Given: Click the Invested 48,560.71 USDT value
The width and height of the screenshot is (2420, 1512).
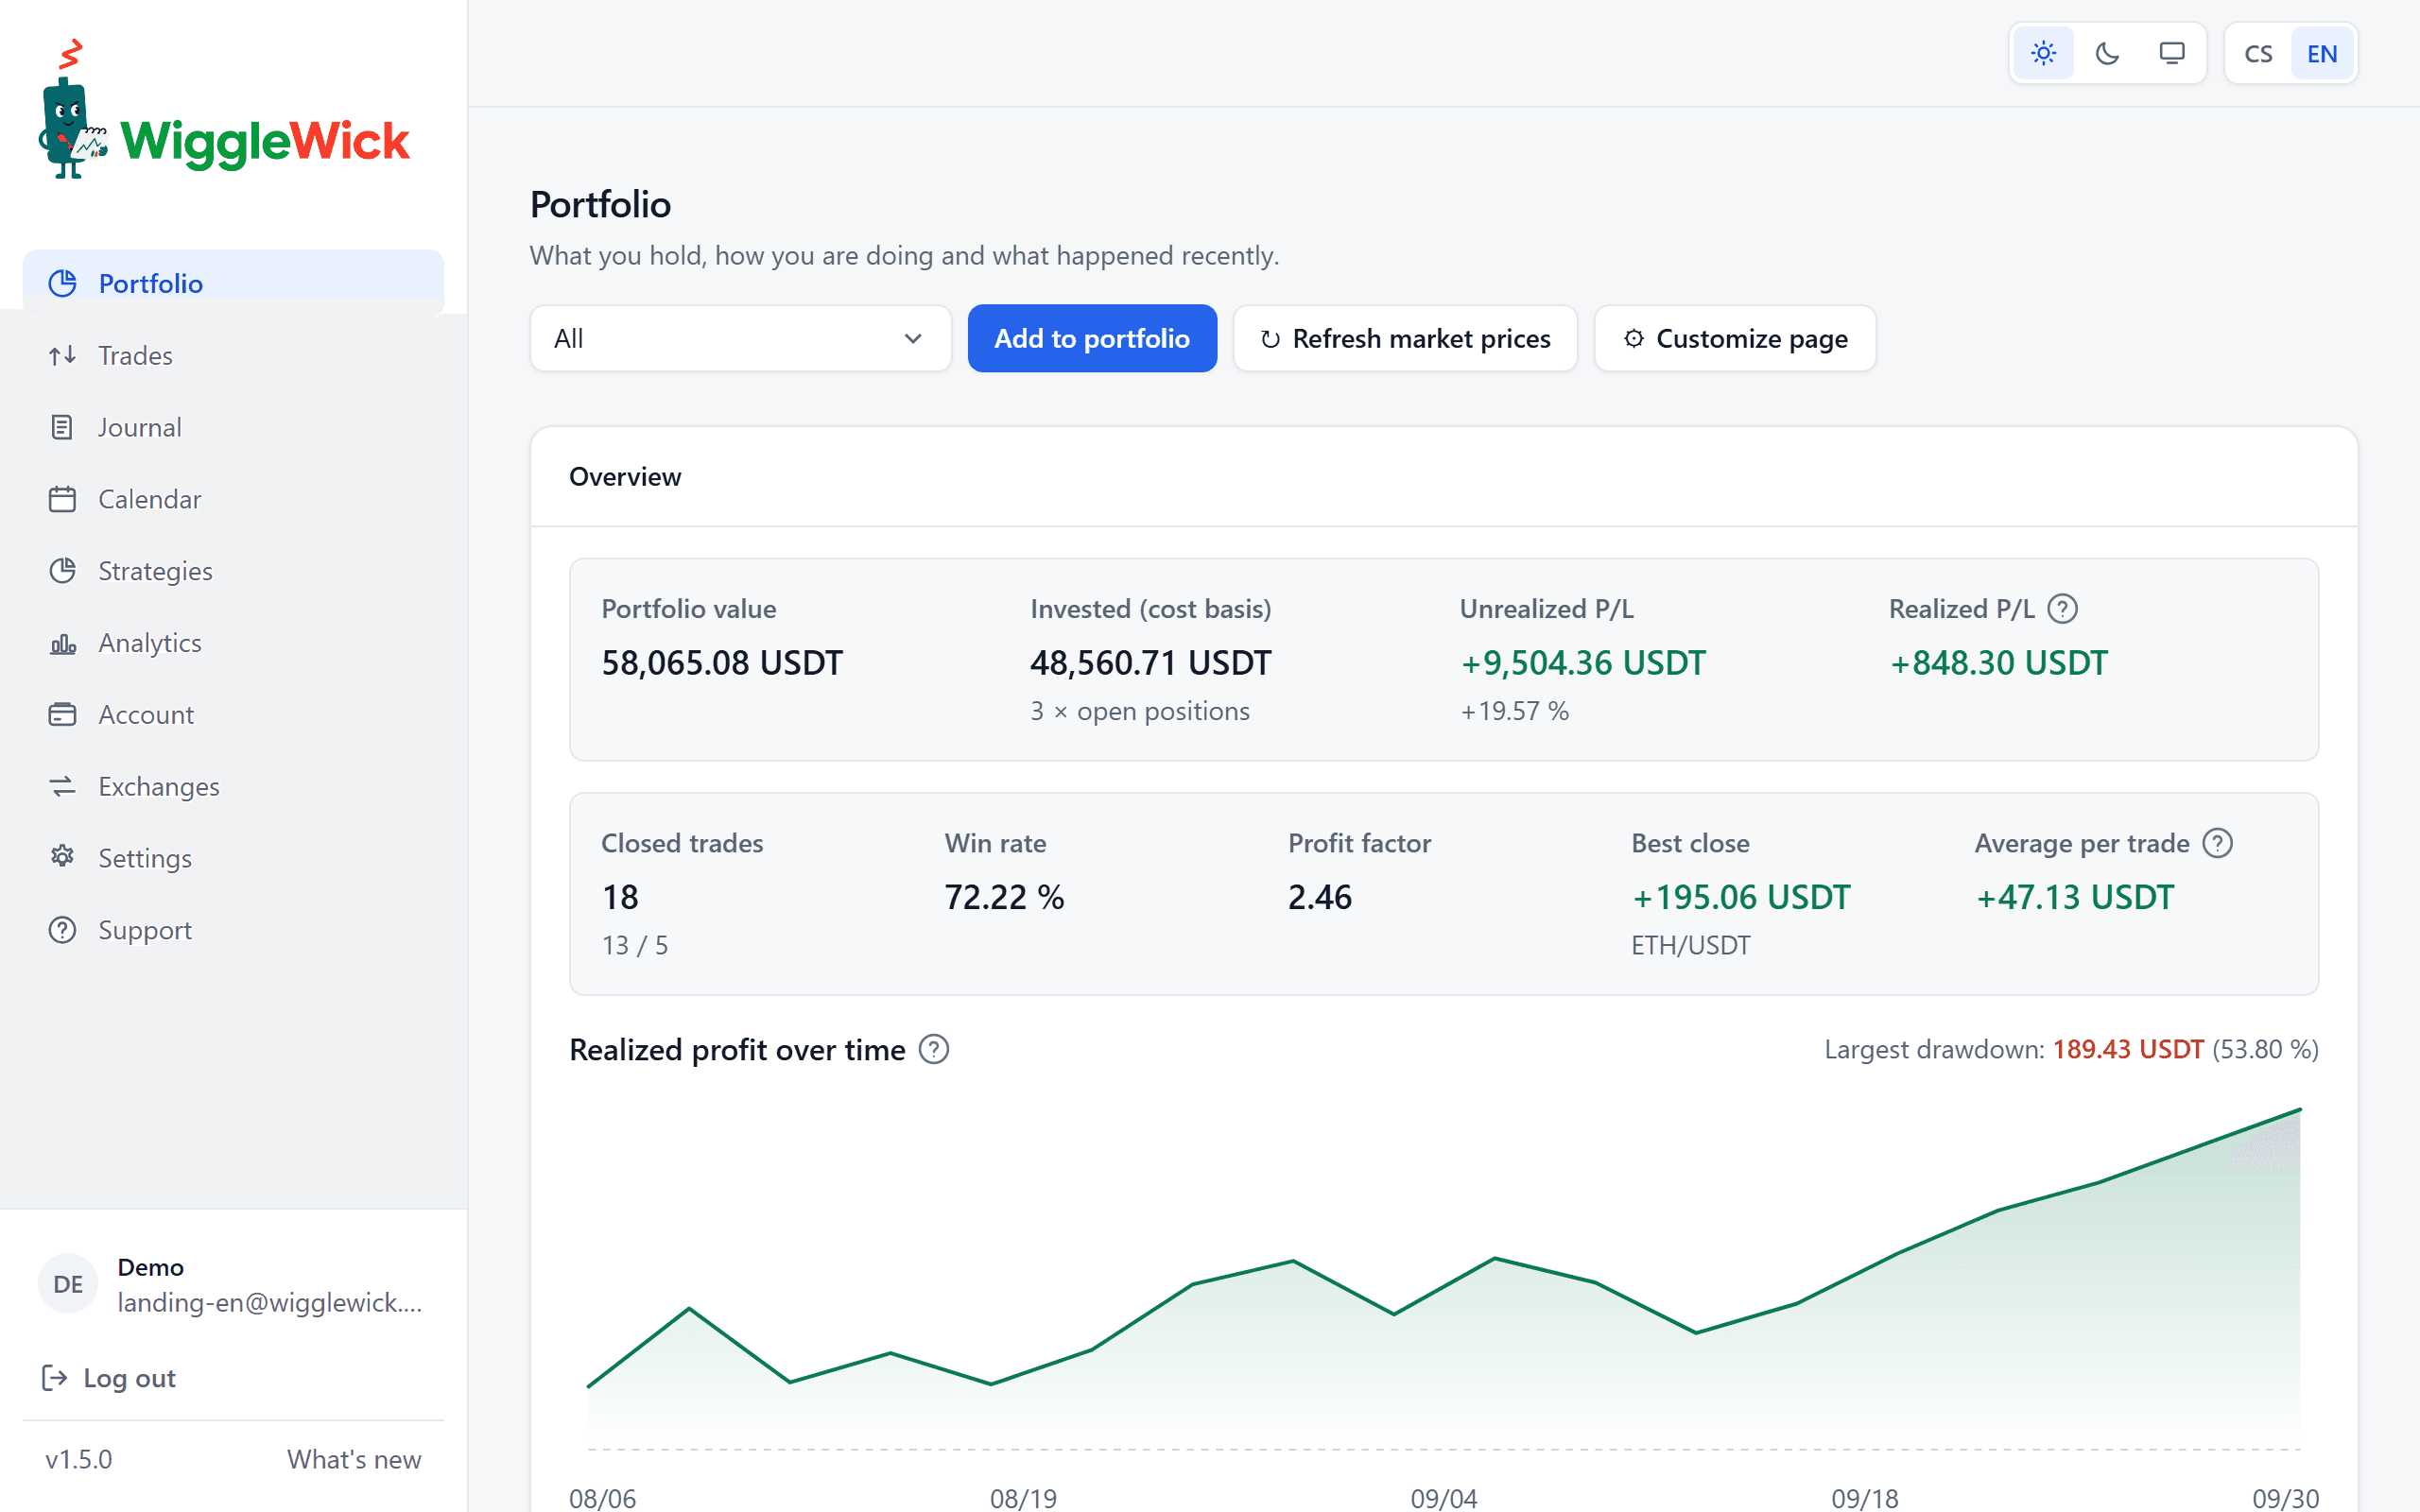Looking at the screenshot, I should [x=1151, y=662].
